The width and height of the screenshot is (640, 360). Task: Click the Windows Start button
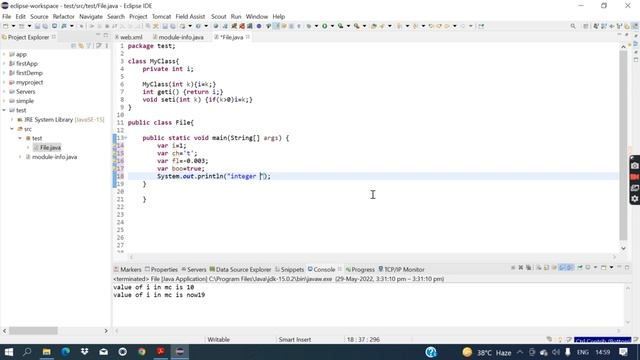[9, 352]
